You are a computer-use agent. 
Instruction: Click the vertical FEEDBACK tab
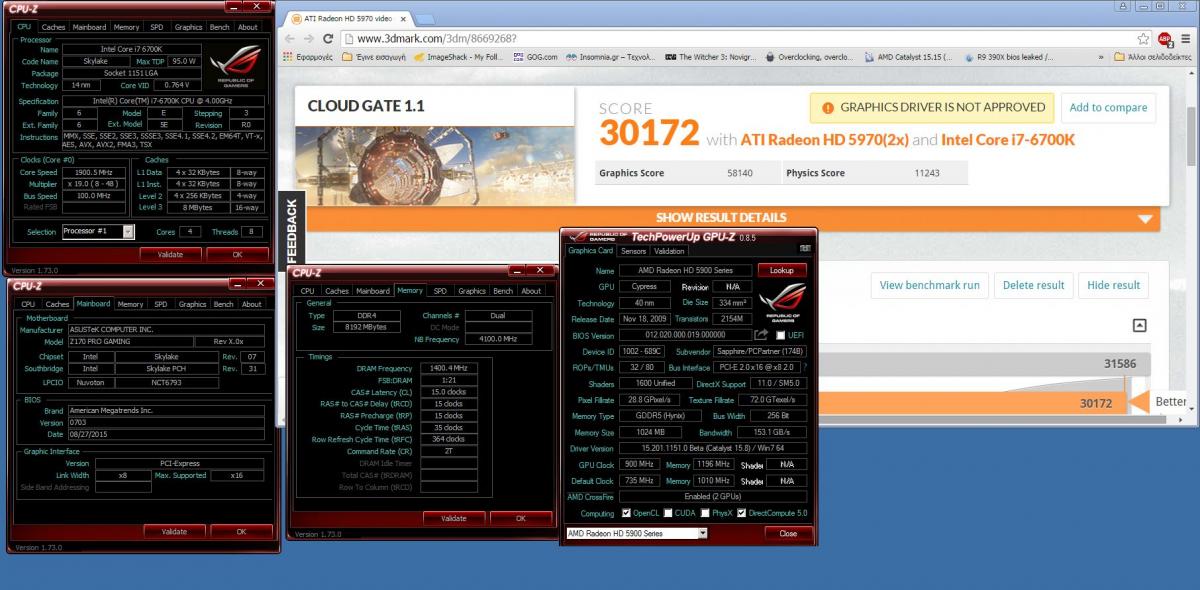click(x=291, y=229)
